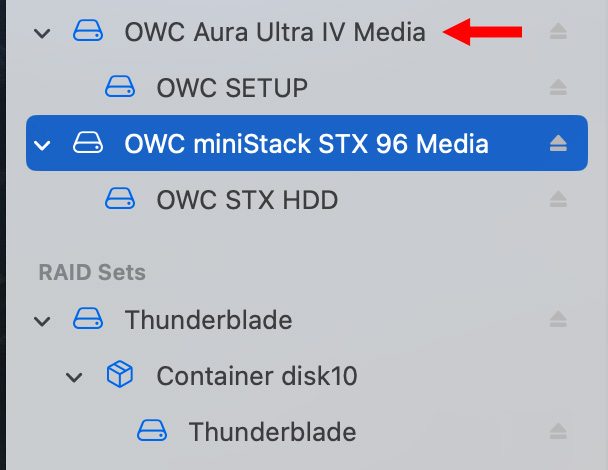Click the drive icon of OWC miniStack STX 96 Media
608x470 pixels.
pyautogui.click(x=88, y=145)
